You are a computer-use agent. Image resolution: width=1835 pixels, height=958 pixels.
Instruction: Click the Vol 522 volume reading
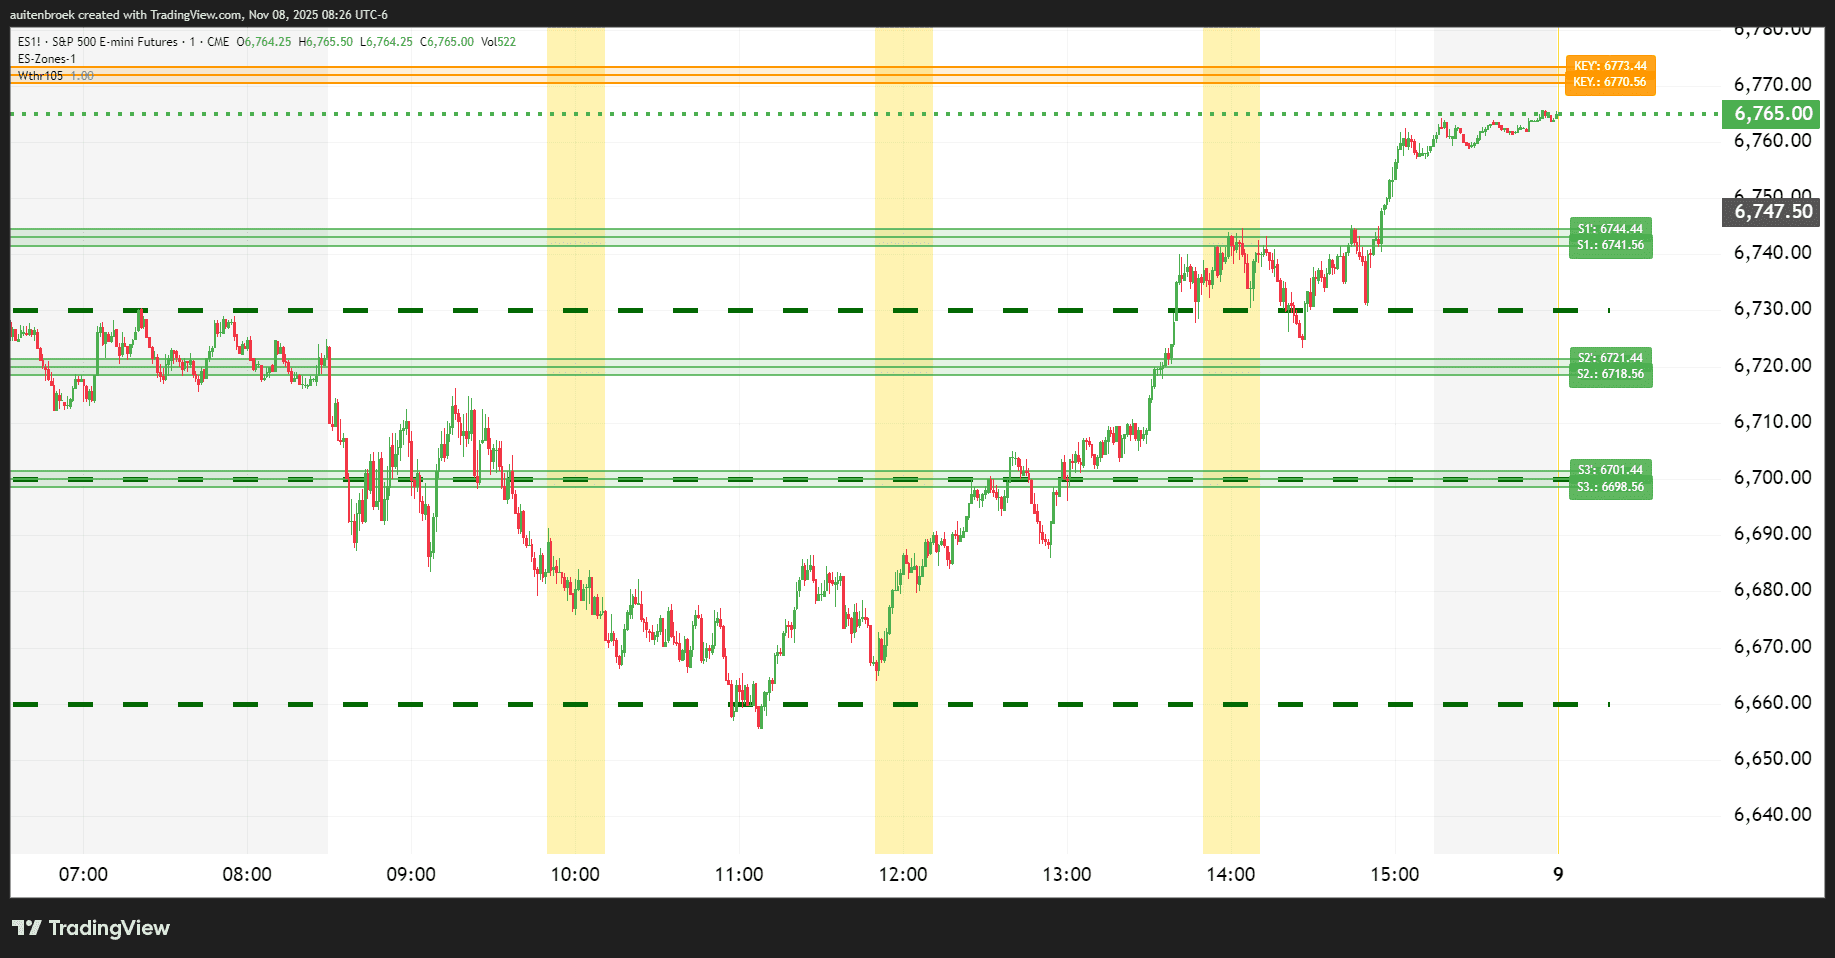(498, 42)
